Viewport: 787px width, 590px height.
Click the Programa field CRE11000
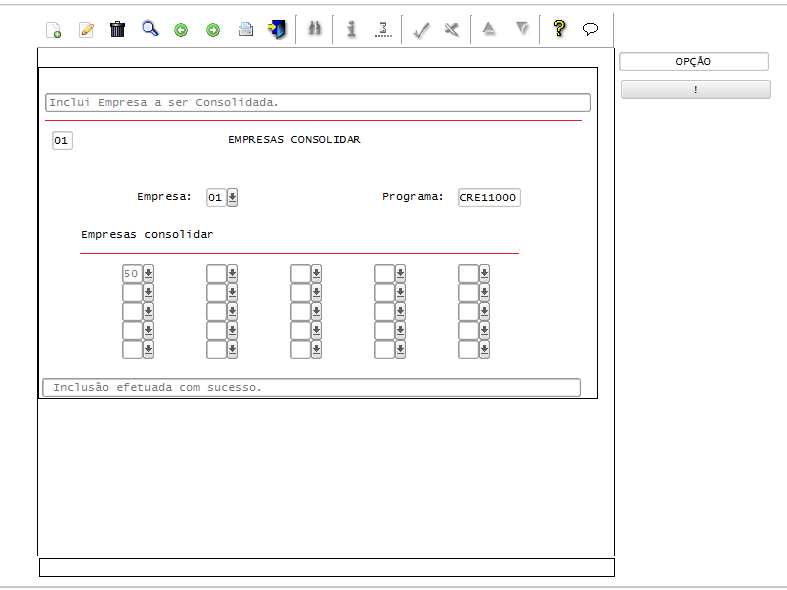point(489,197)
